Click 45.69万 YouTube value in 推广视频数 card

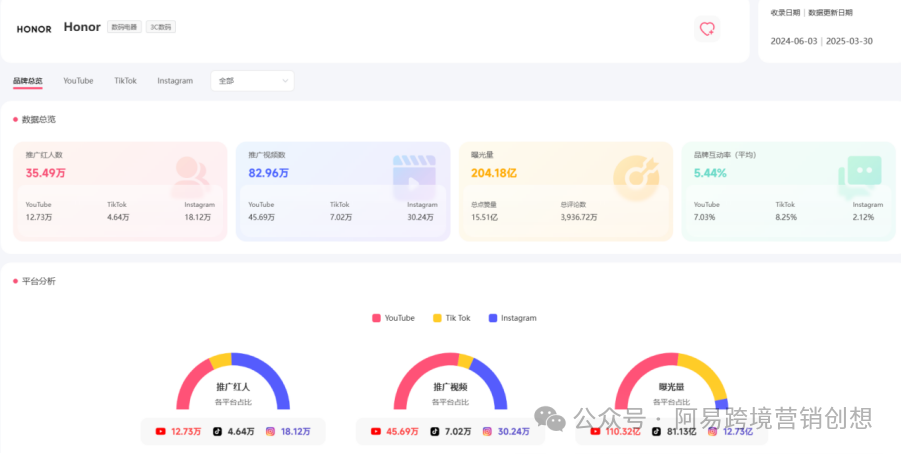(x=262, y=218)
